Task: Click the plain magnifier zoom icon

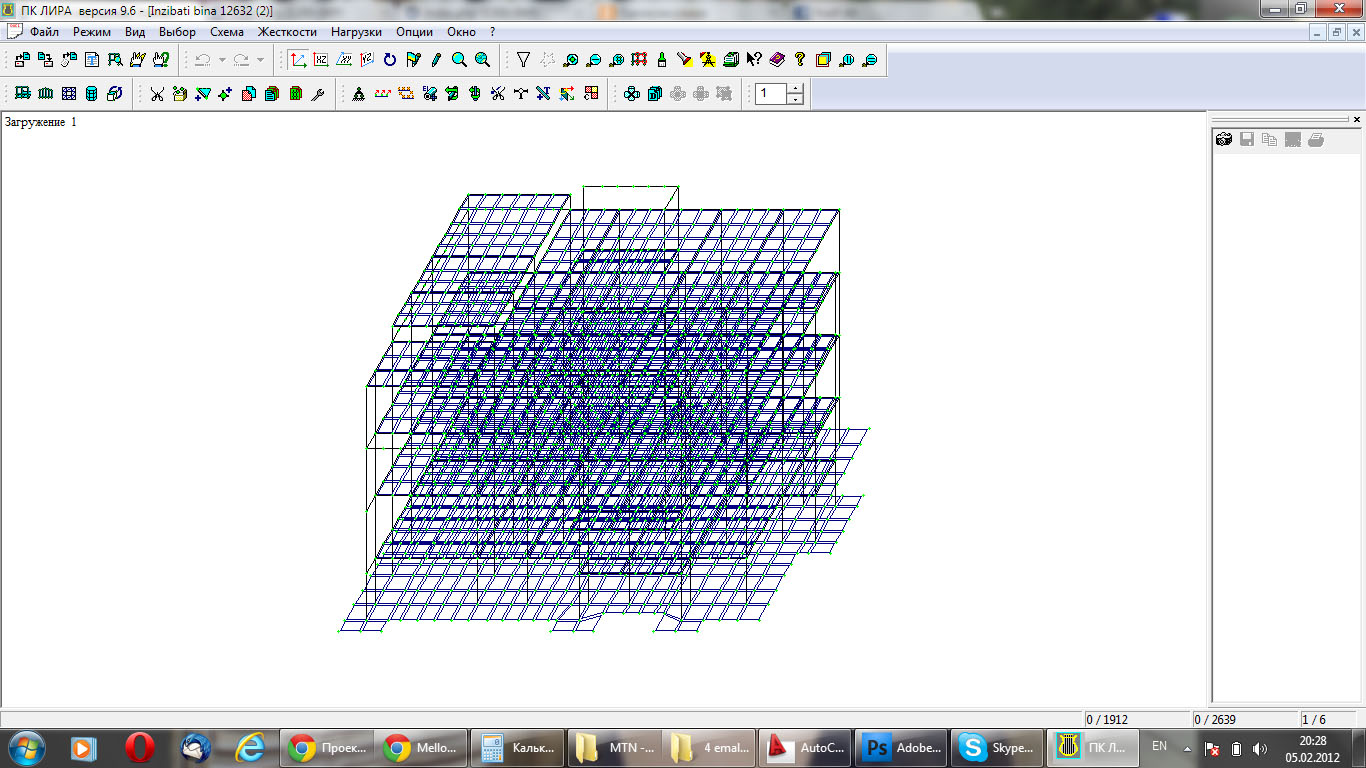Action: coord(459,60)
